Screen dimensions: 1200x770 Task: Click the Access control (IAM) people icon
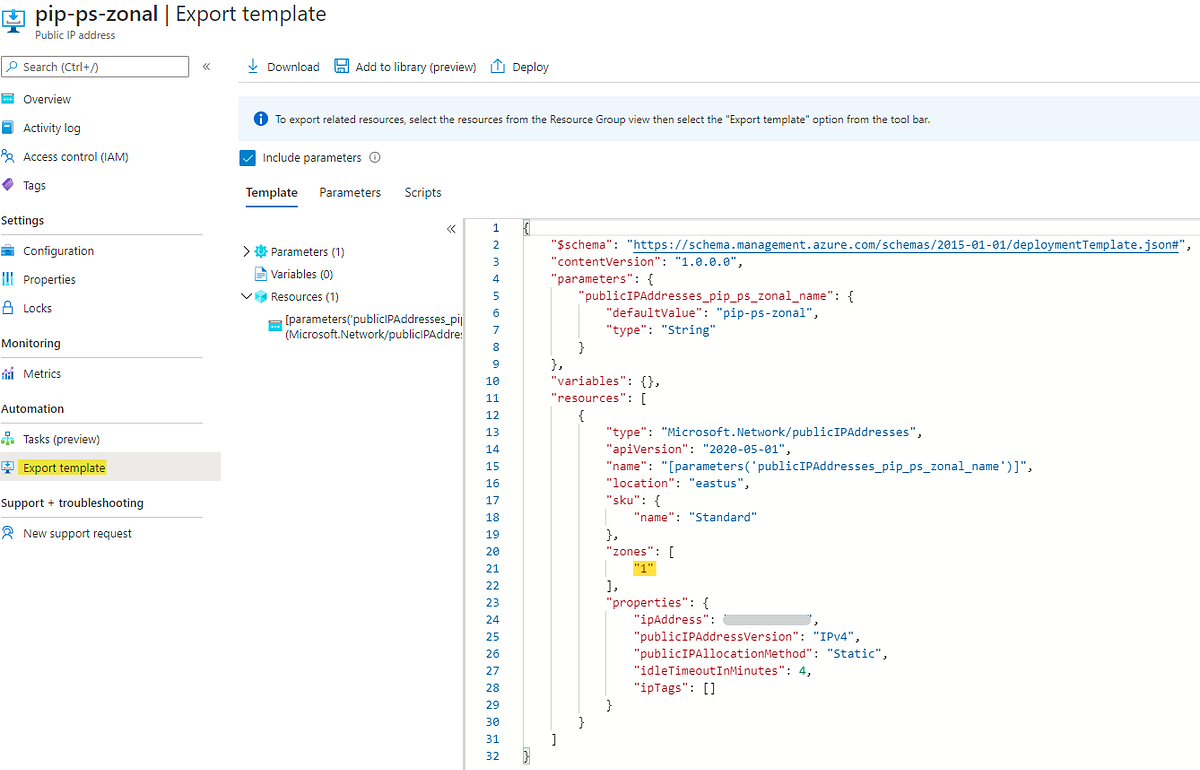click(x=9, y=156)
